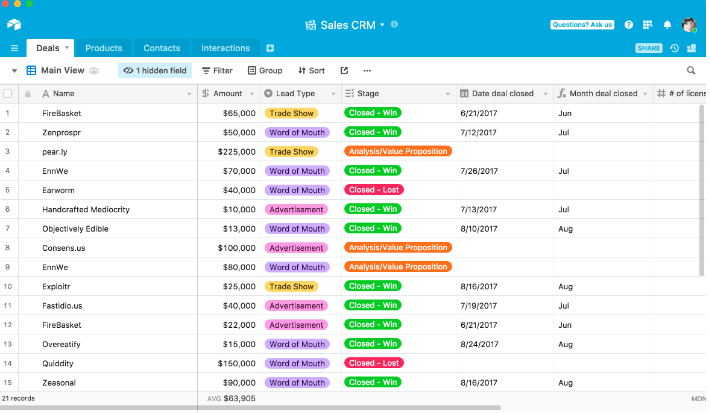This screenshot has width=710, height=413.
Task: Click the SHARE button
Action: tap(649, 48)
